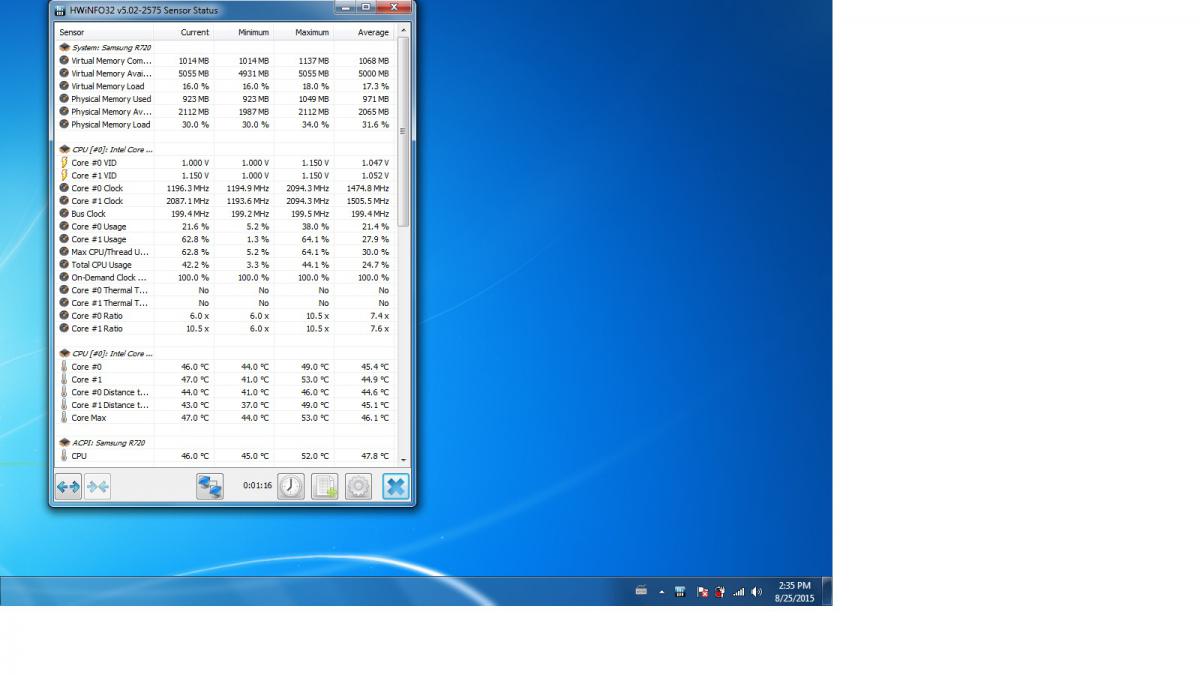This screenshot has width=1200, height=675.
Task: Select the Core #0 Clock row label
Action: click(x=97, y=189)
